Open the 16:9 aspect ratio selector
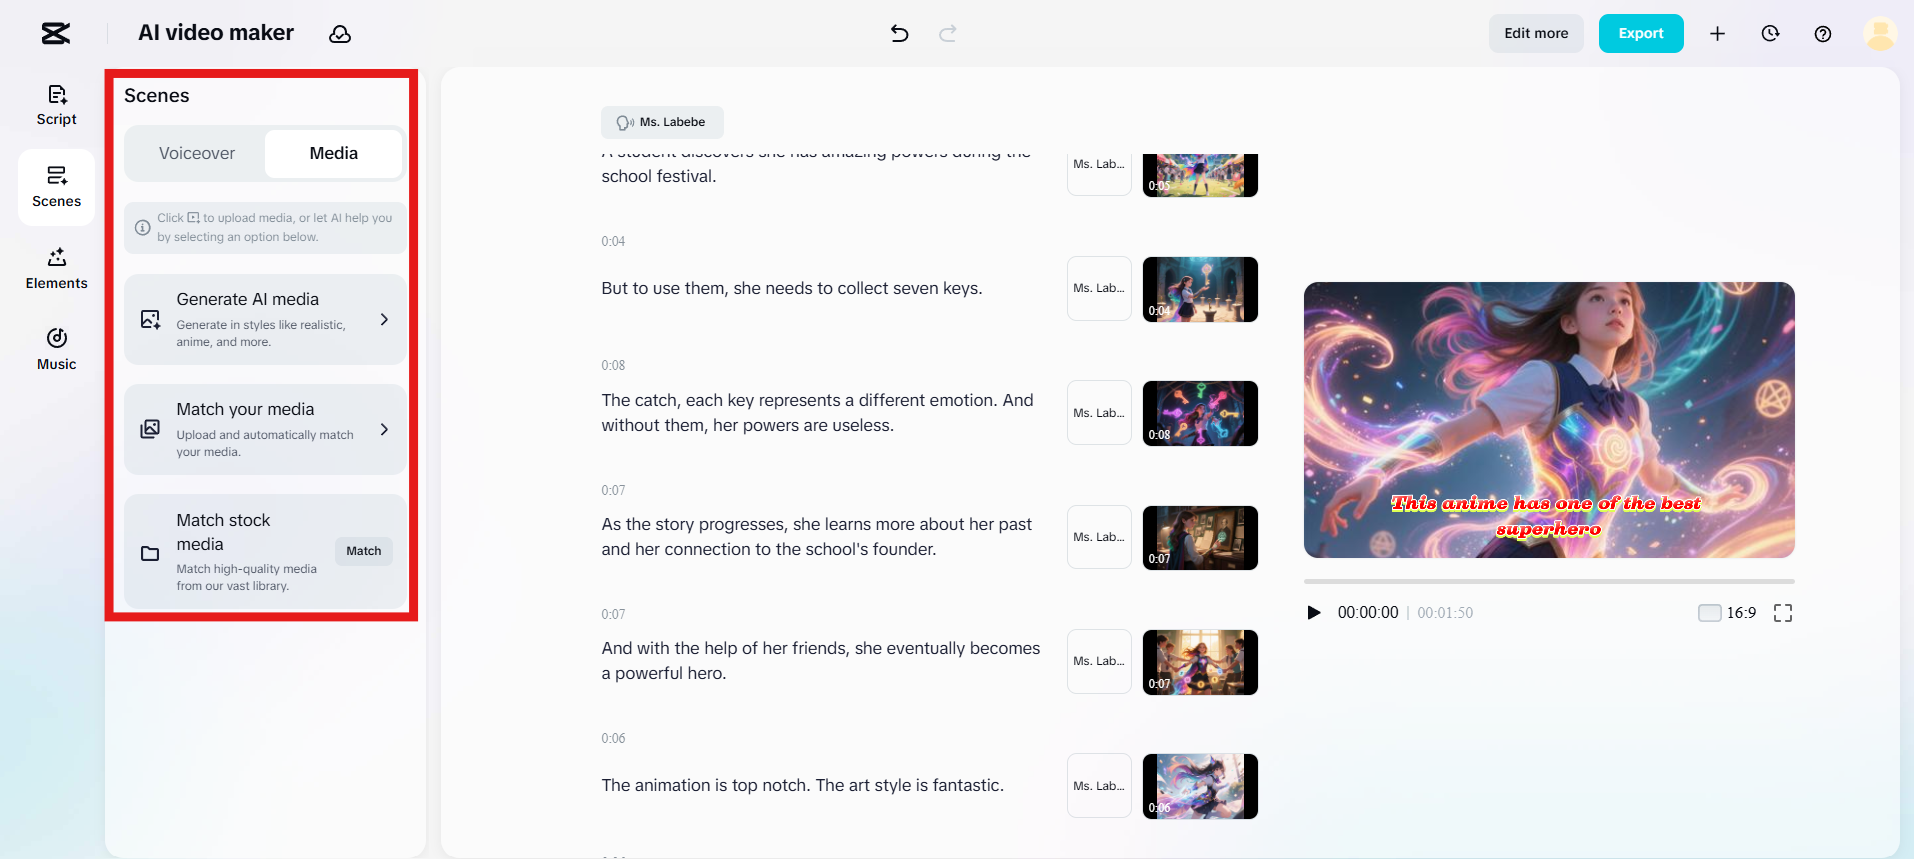Screen dimensions: 1914x859 click(1727, 613)
